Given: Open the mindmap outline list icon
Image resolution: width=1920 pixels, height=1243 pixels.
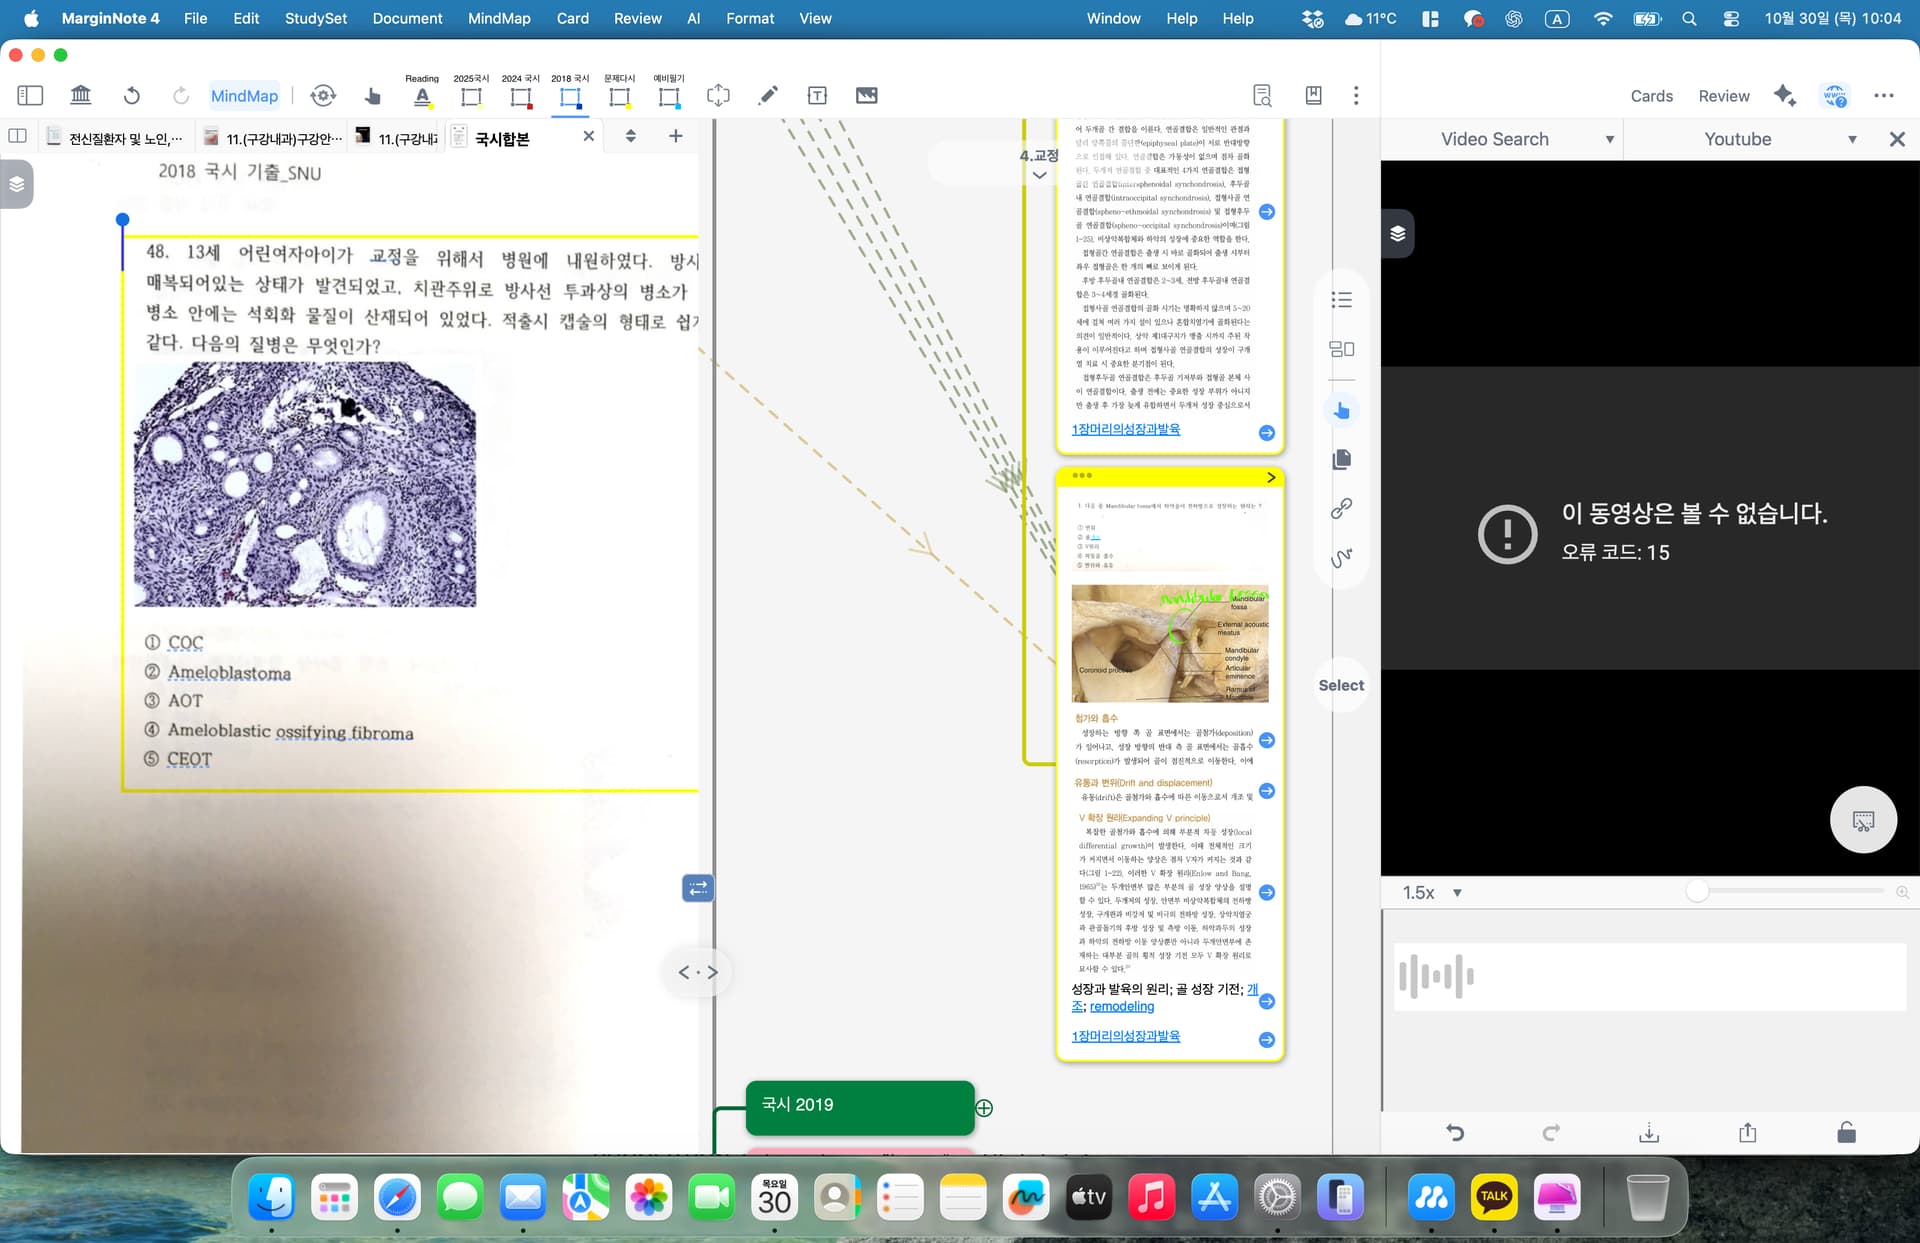Looking at the screenshot, I should 1341,300.
